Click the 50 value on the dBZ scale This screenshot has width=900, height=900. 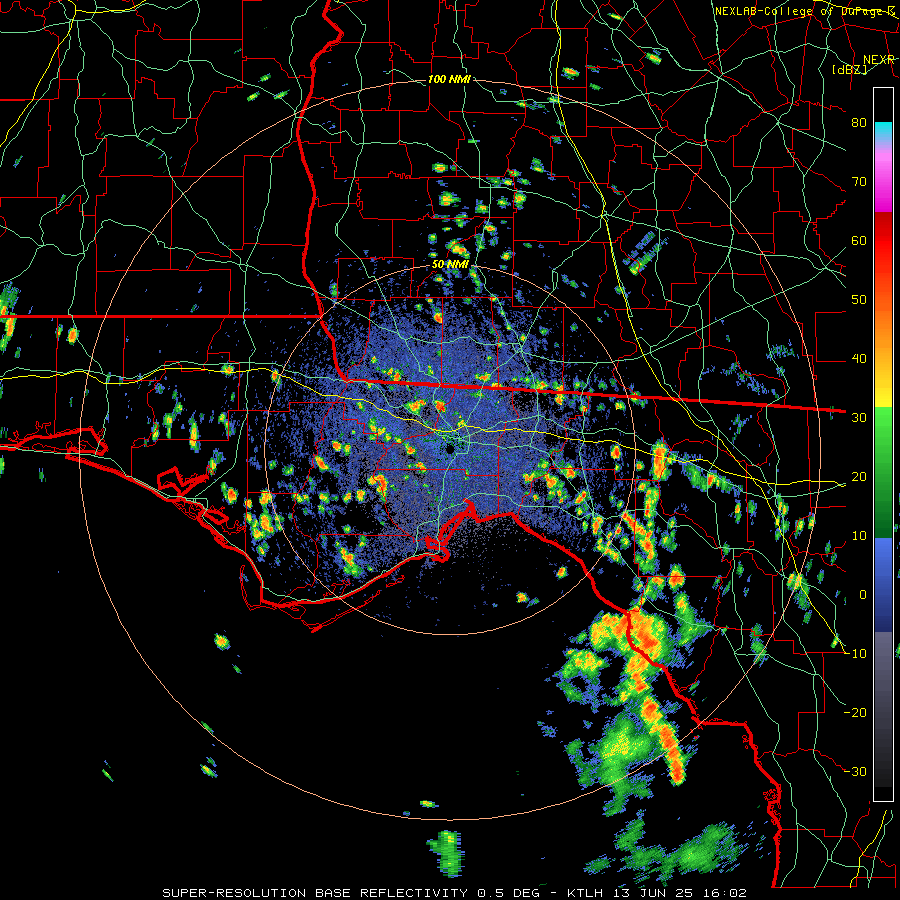859,300
